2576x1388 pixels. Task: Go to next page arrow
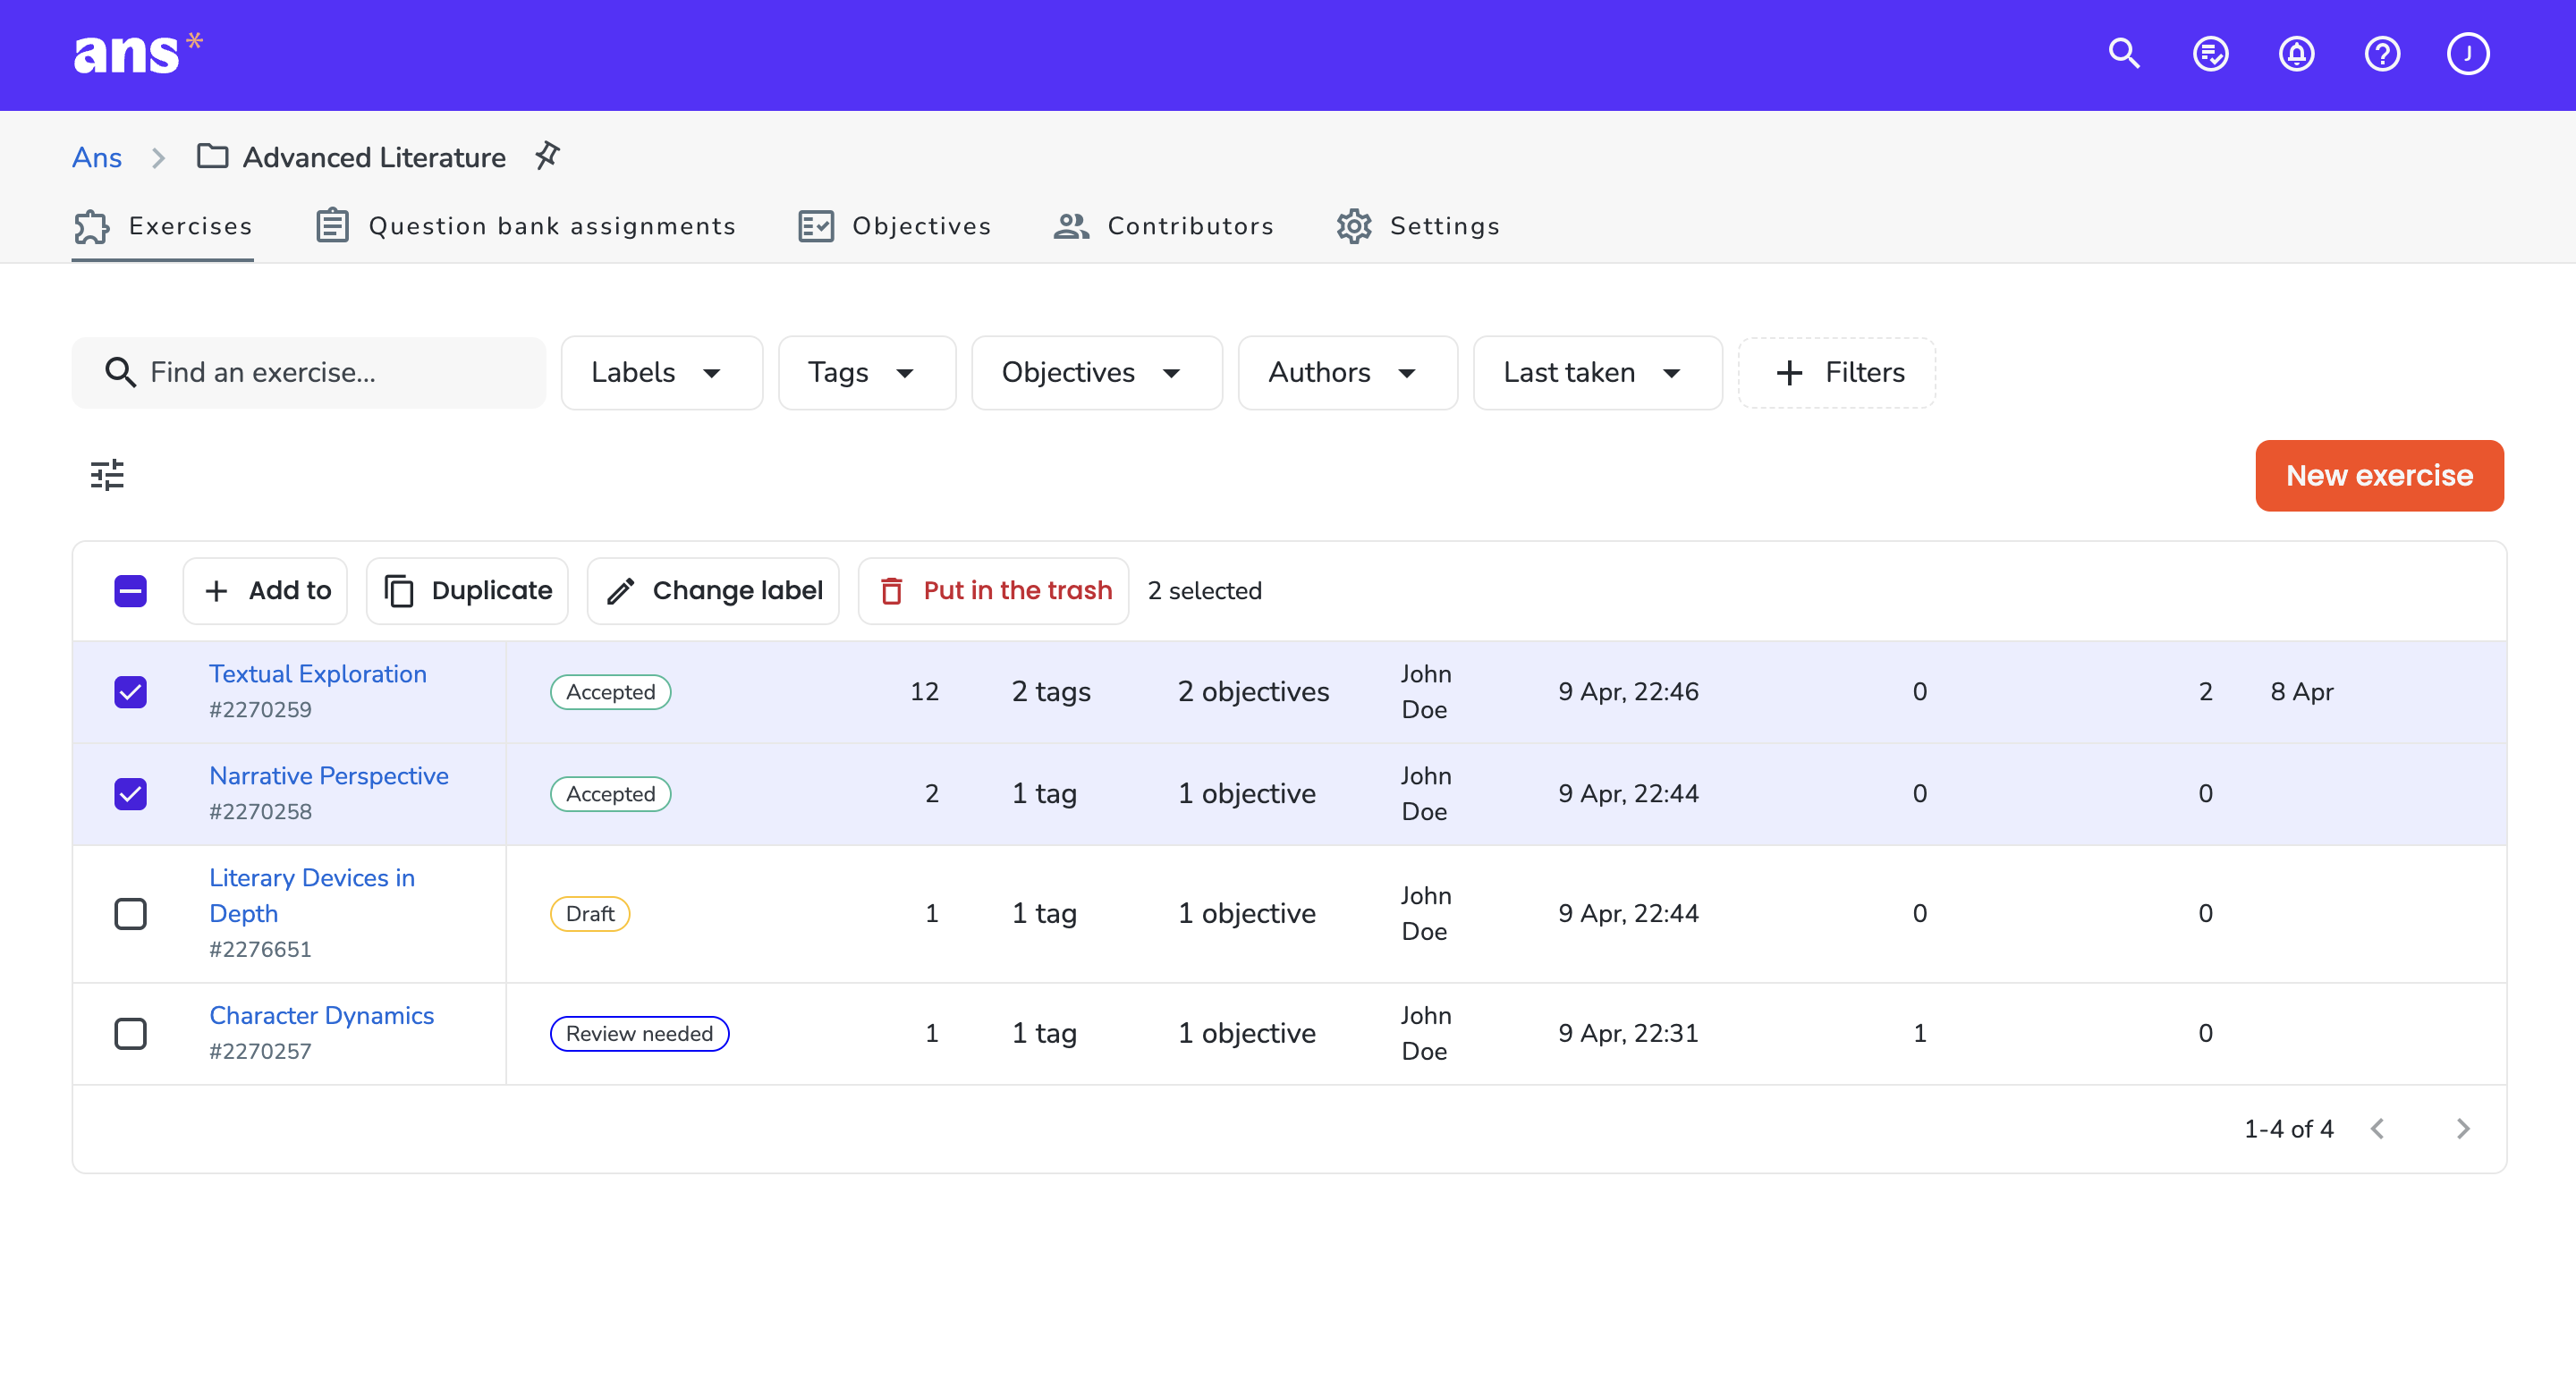click(2462, 1129)
